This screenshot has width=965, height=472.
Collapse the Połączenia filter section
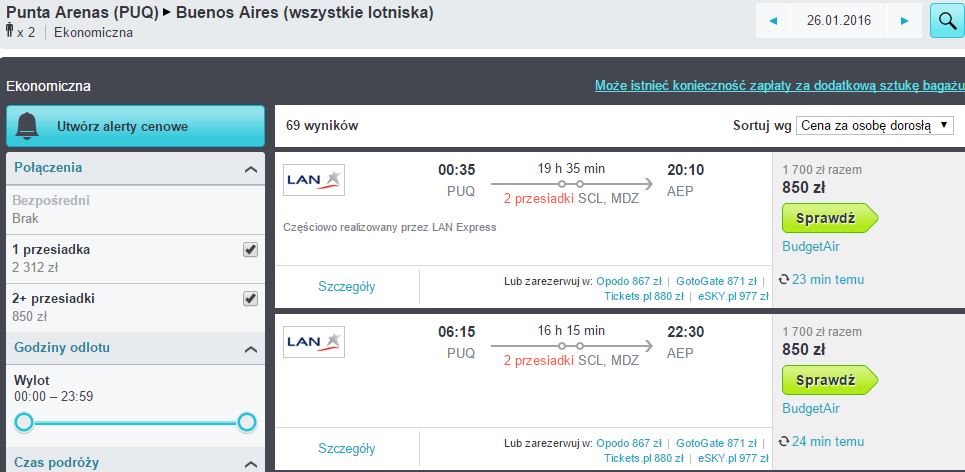[250, 169]
